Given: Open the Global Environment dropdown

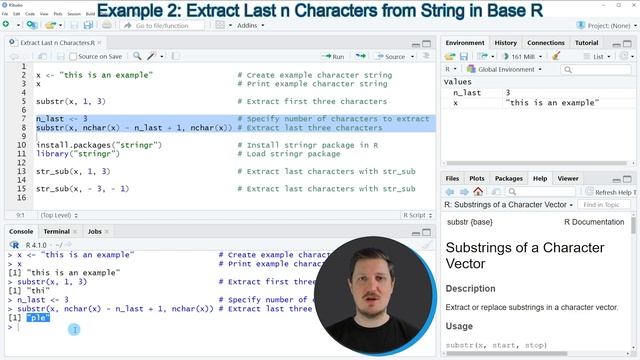Looking at the screenshot, I should pyautogui.click(x=504, y=69).
